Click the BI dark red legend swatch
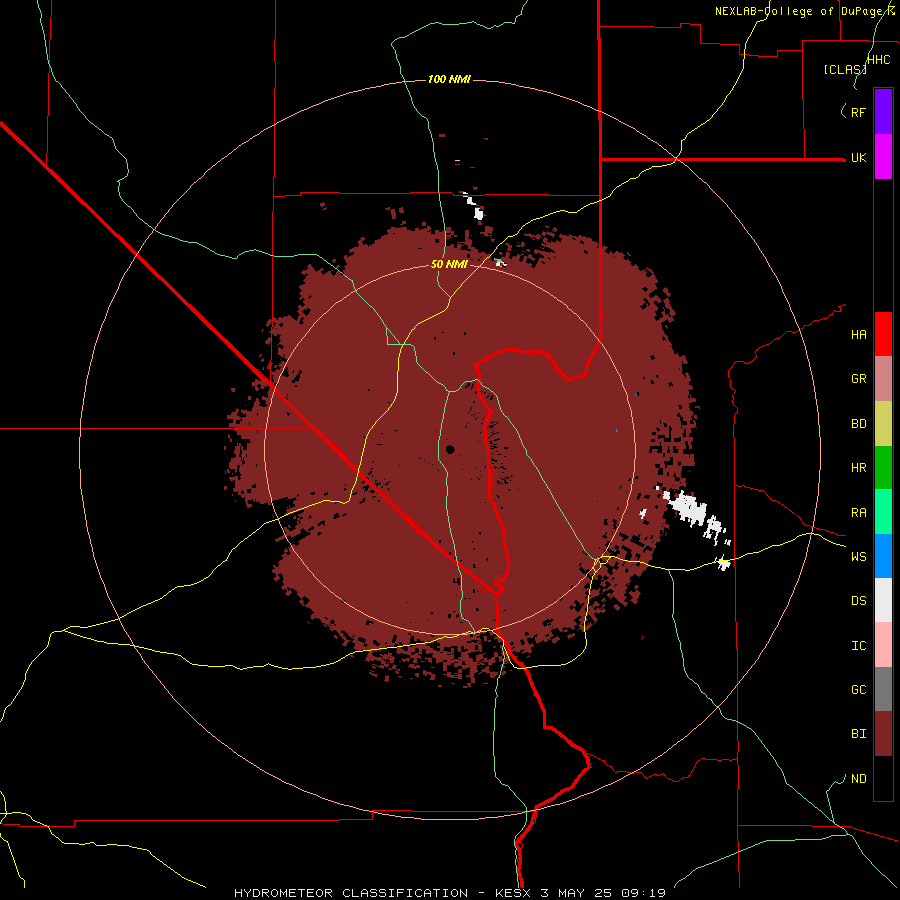 (x=883, y=734)
